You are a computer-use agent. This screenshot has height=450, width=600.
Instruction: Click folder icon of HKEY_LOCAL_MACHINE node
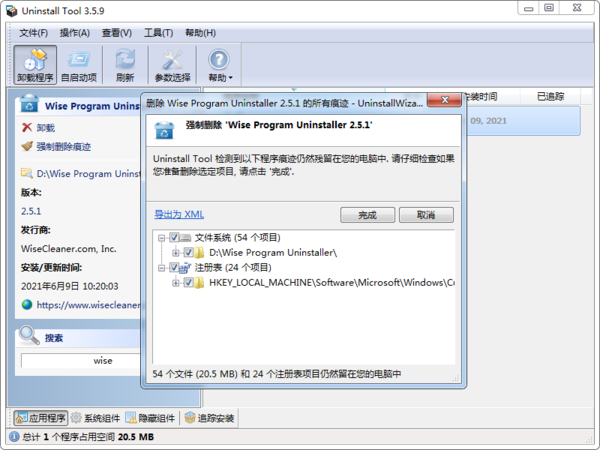(x=199, y=283)
